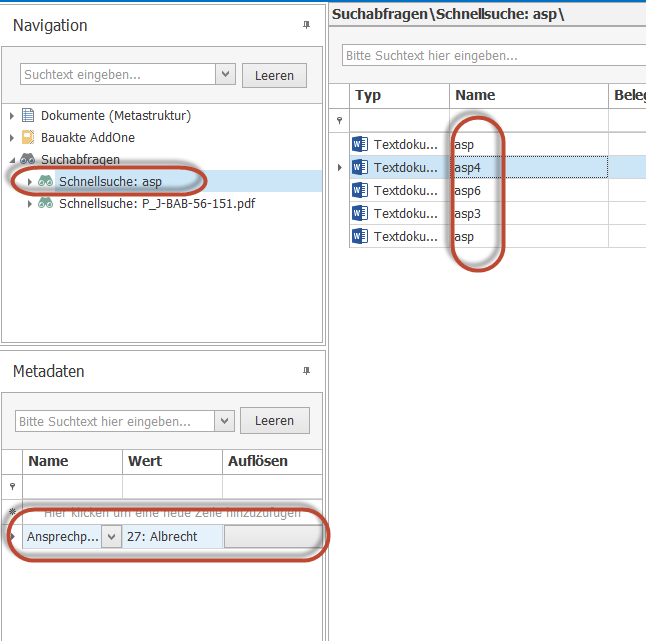Click the Word icon of asp4 row
Image resolution: width=646 pixels, height=641 pixels.
(x=361, y=167)
